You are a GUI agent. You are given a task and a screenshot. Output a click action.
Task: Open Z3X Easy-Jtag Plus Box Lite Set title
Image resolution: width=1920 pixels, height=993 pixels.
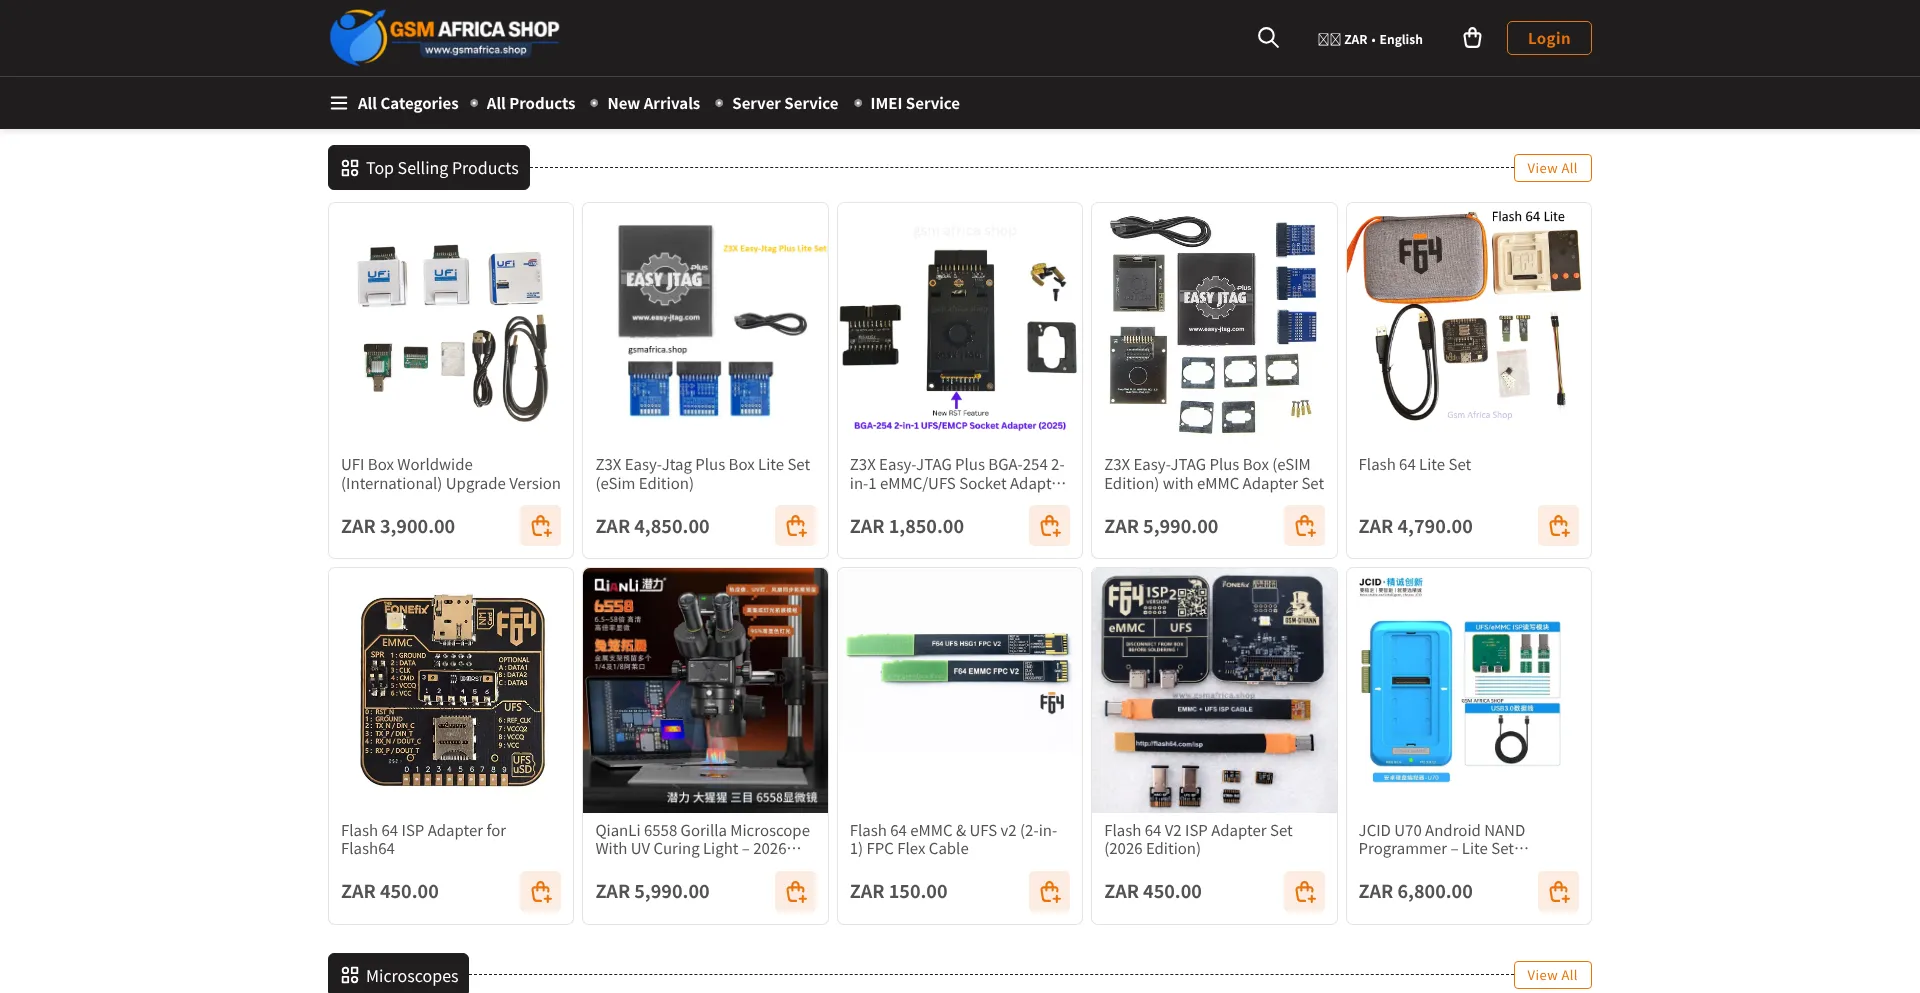703,474
